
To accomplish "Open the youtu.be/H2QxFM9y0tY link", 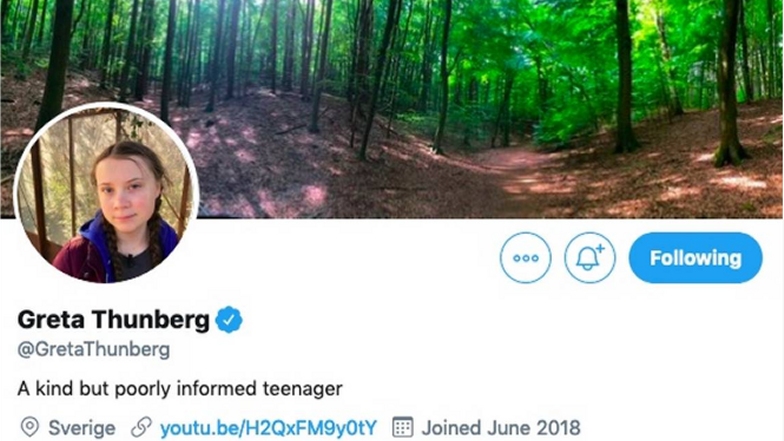I will click(x=268, y=428).
